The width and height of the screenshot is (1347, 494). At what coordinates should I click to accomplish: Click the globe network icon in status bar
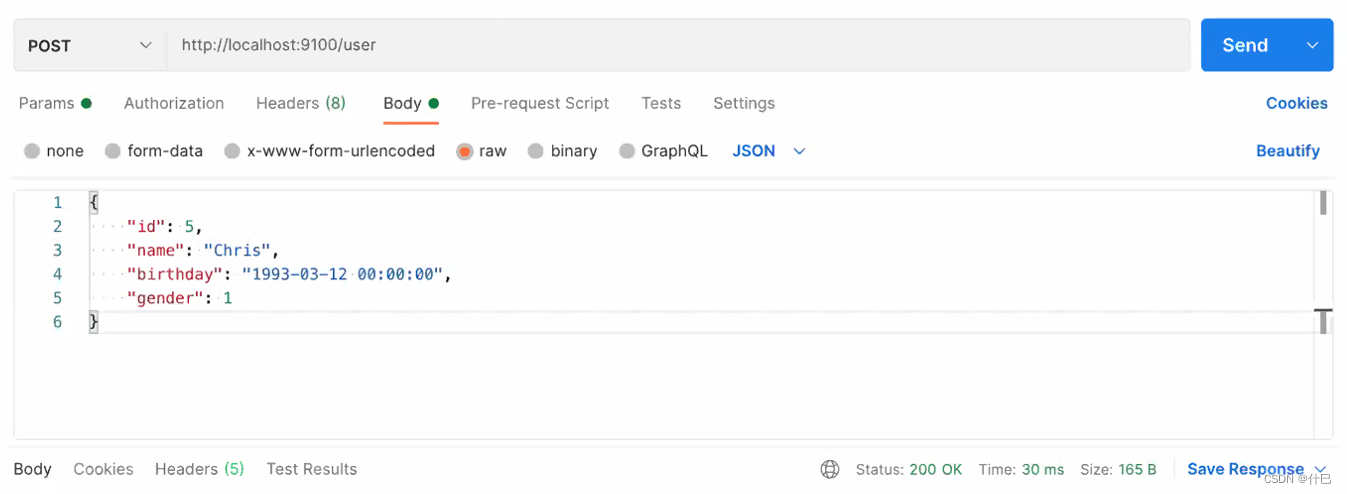pyautogui.click(x=829, y=469)
